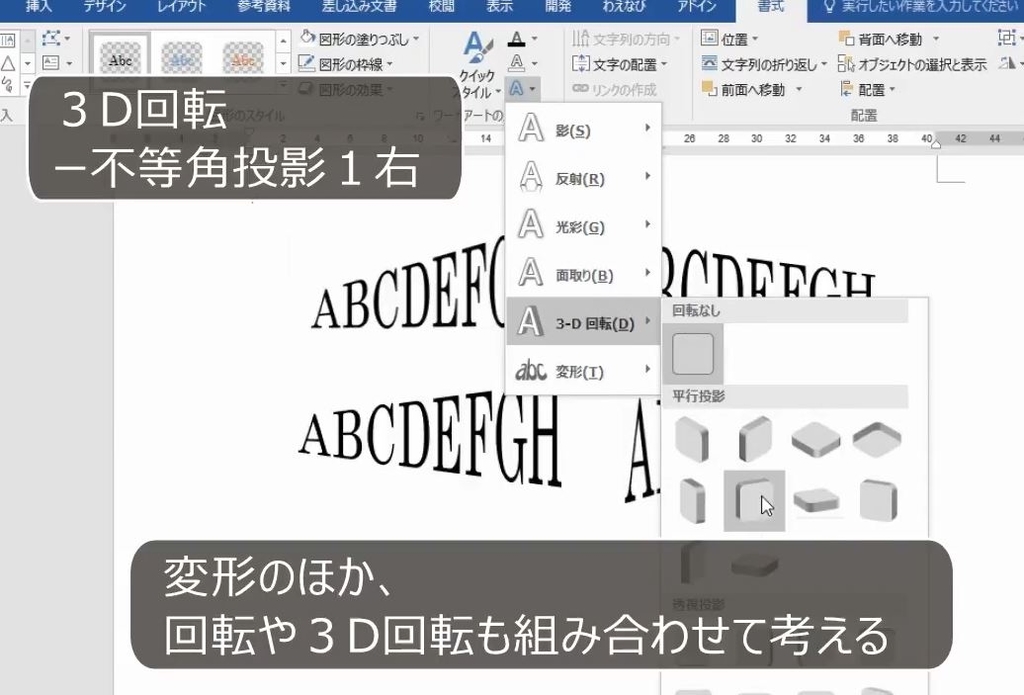Viewport: 1024px width, 695px height.
Task: Choose the 回転なし no-rotation preset thumbnail
Action: click(693, 354)
